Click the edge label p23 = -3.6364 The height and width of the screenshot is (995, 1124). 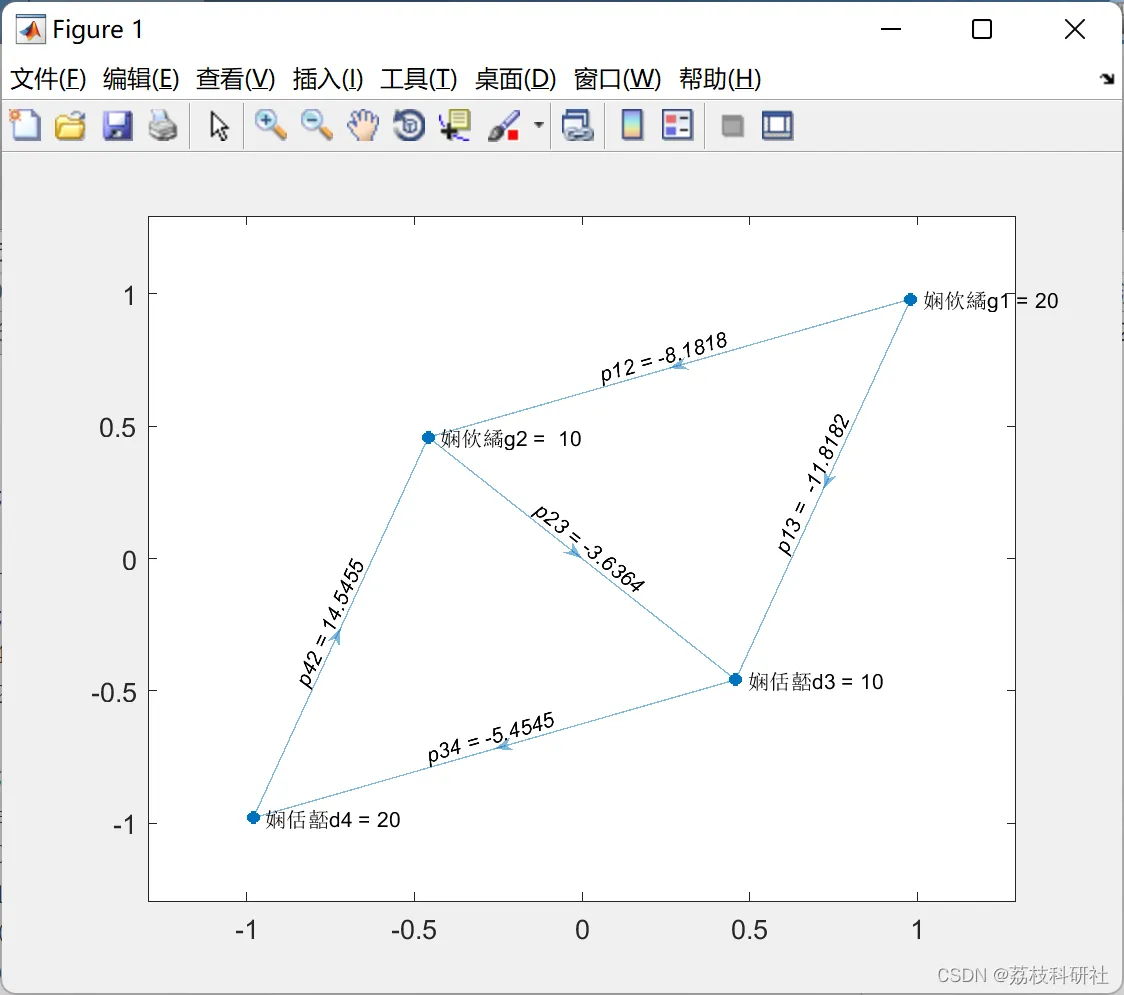[589, 548]
